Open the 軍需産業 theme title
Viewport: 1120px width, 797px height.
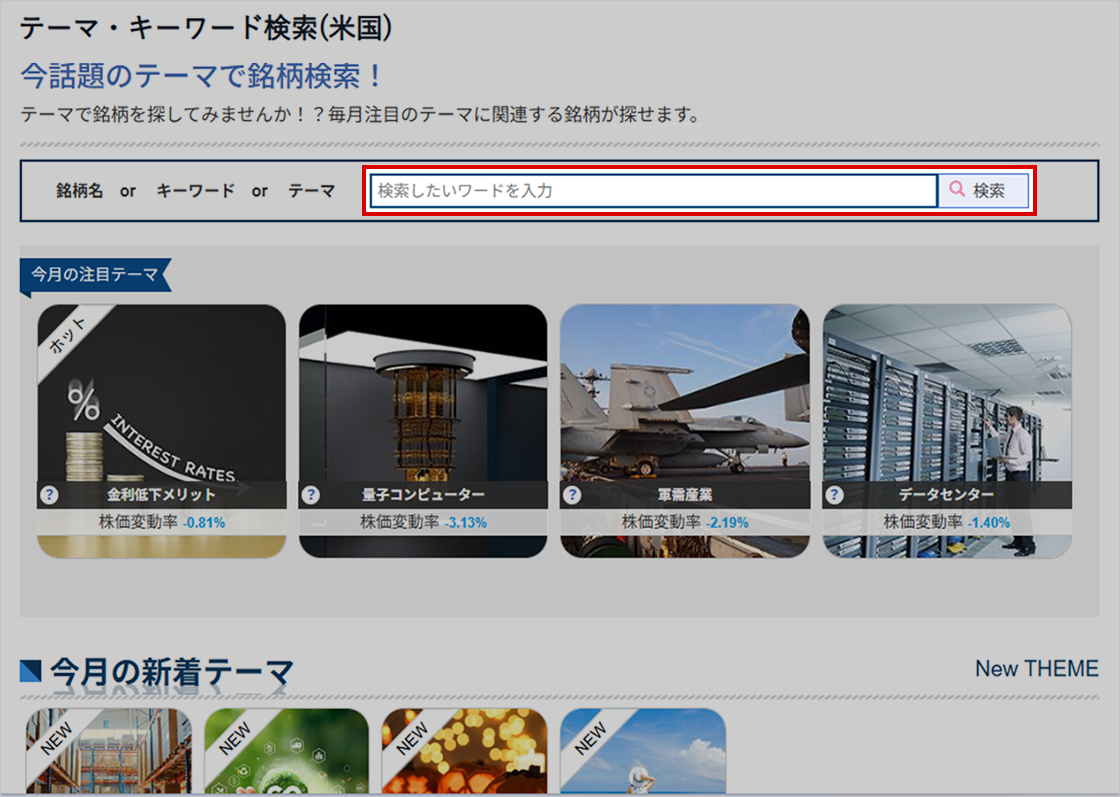point(685,495)
